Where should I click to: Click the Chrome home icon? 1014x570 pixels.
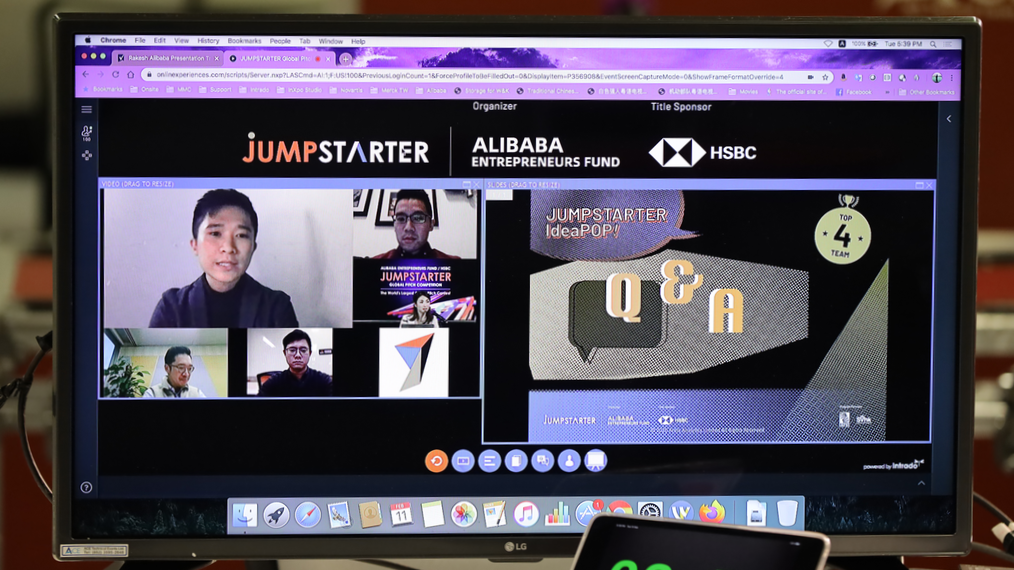point(131,75)
